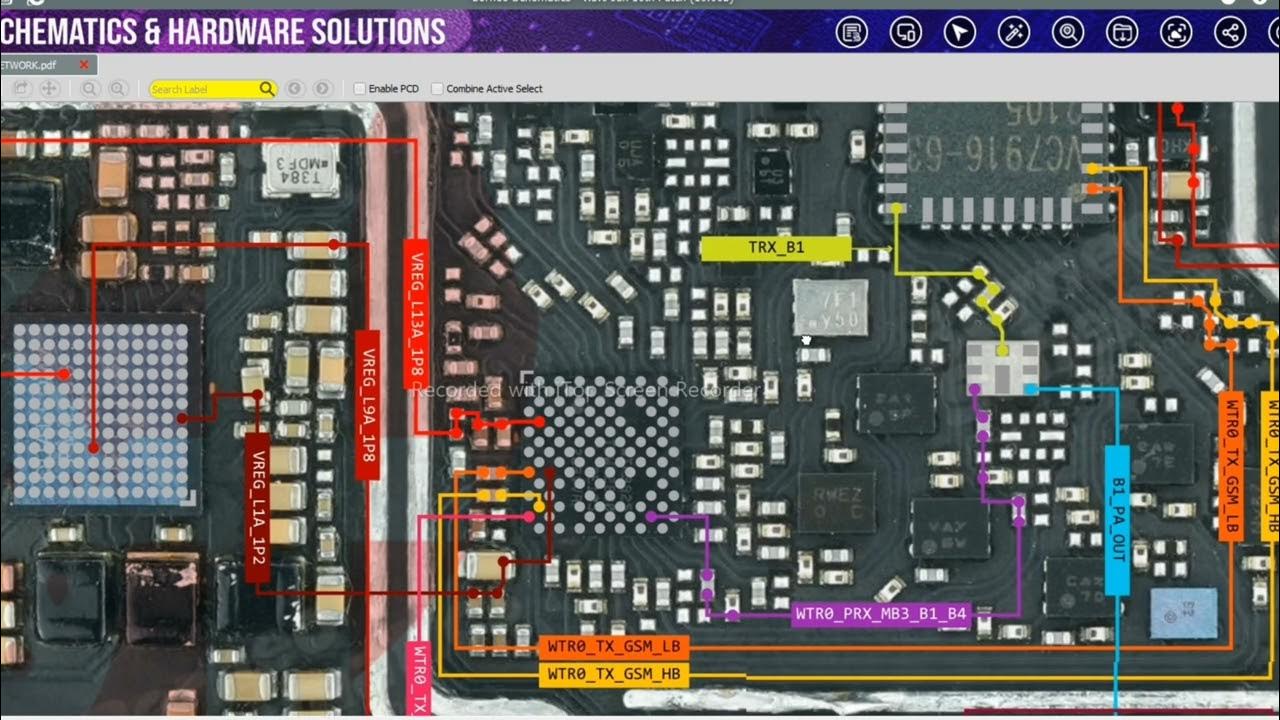The width and height of the screenshot is (1280, 720).
Task: Switch to the ETWORK.pdf tab
Action: (48, 65)
